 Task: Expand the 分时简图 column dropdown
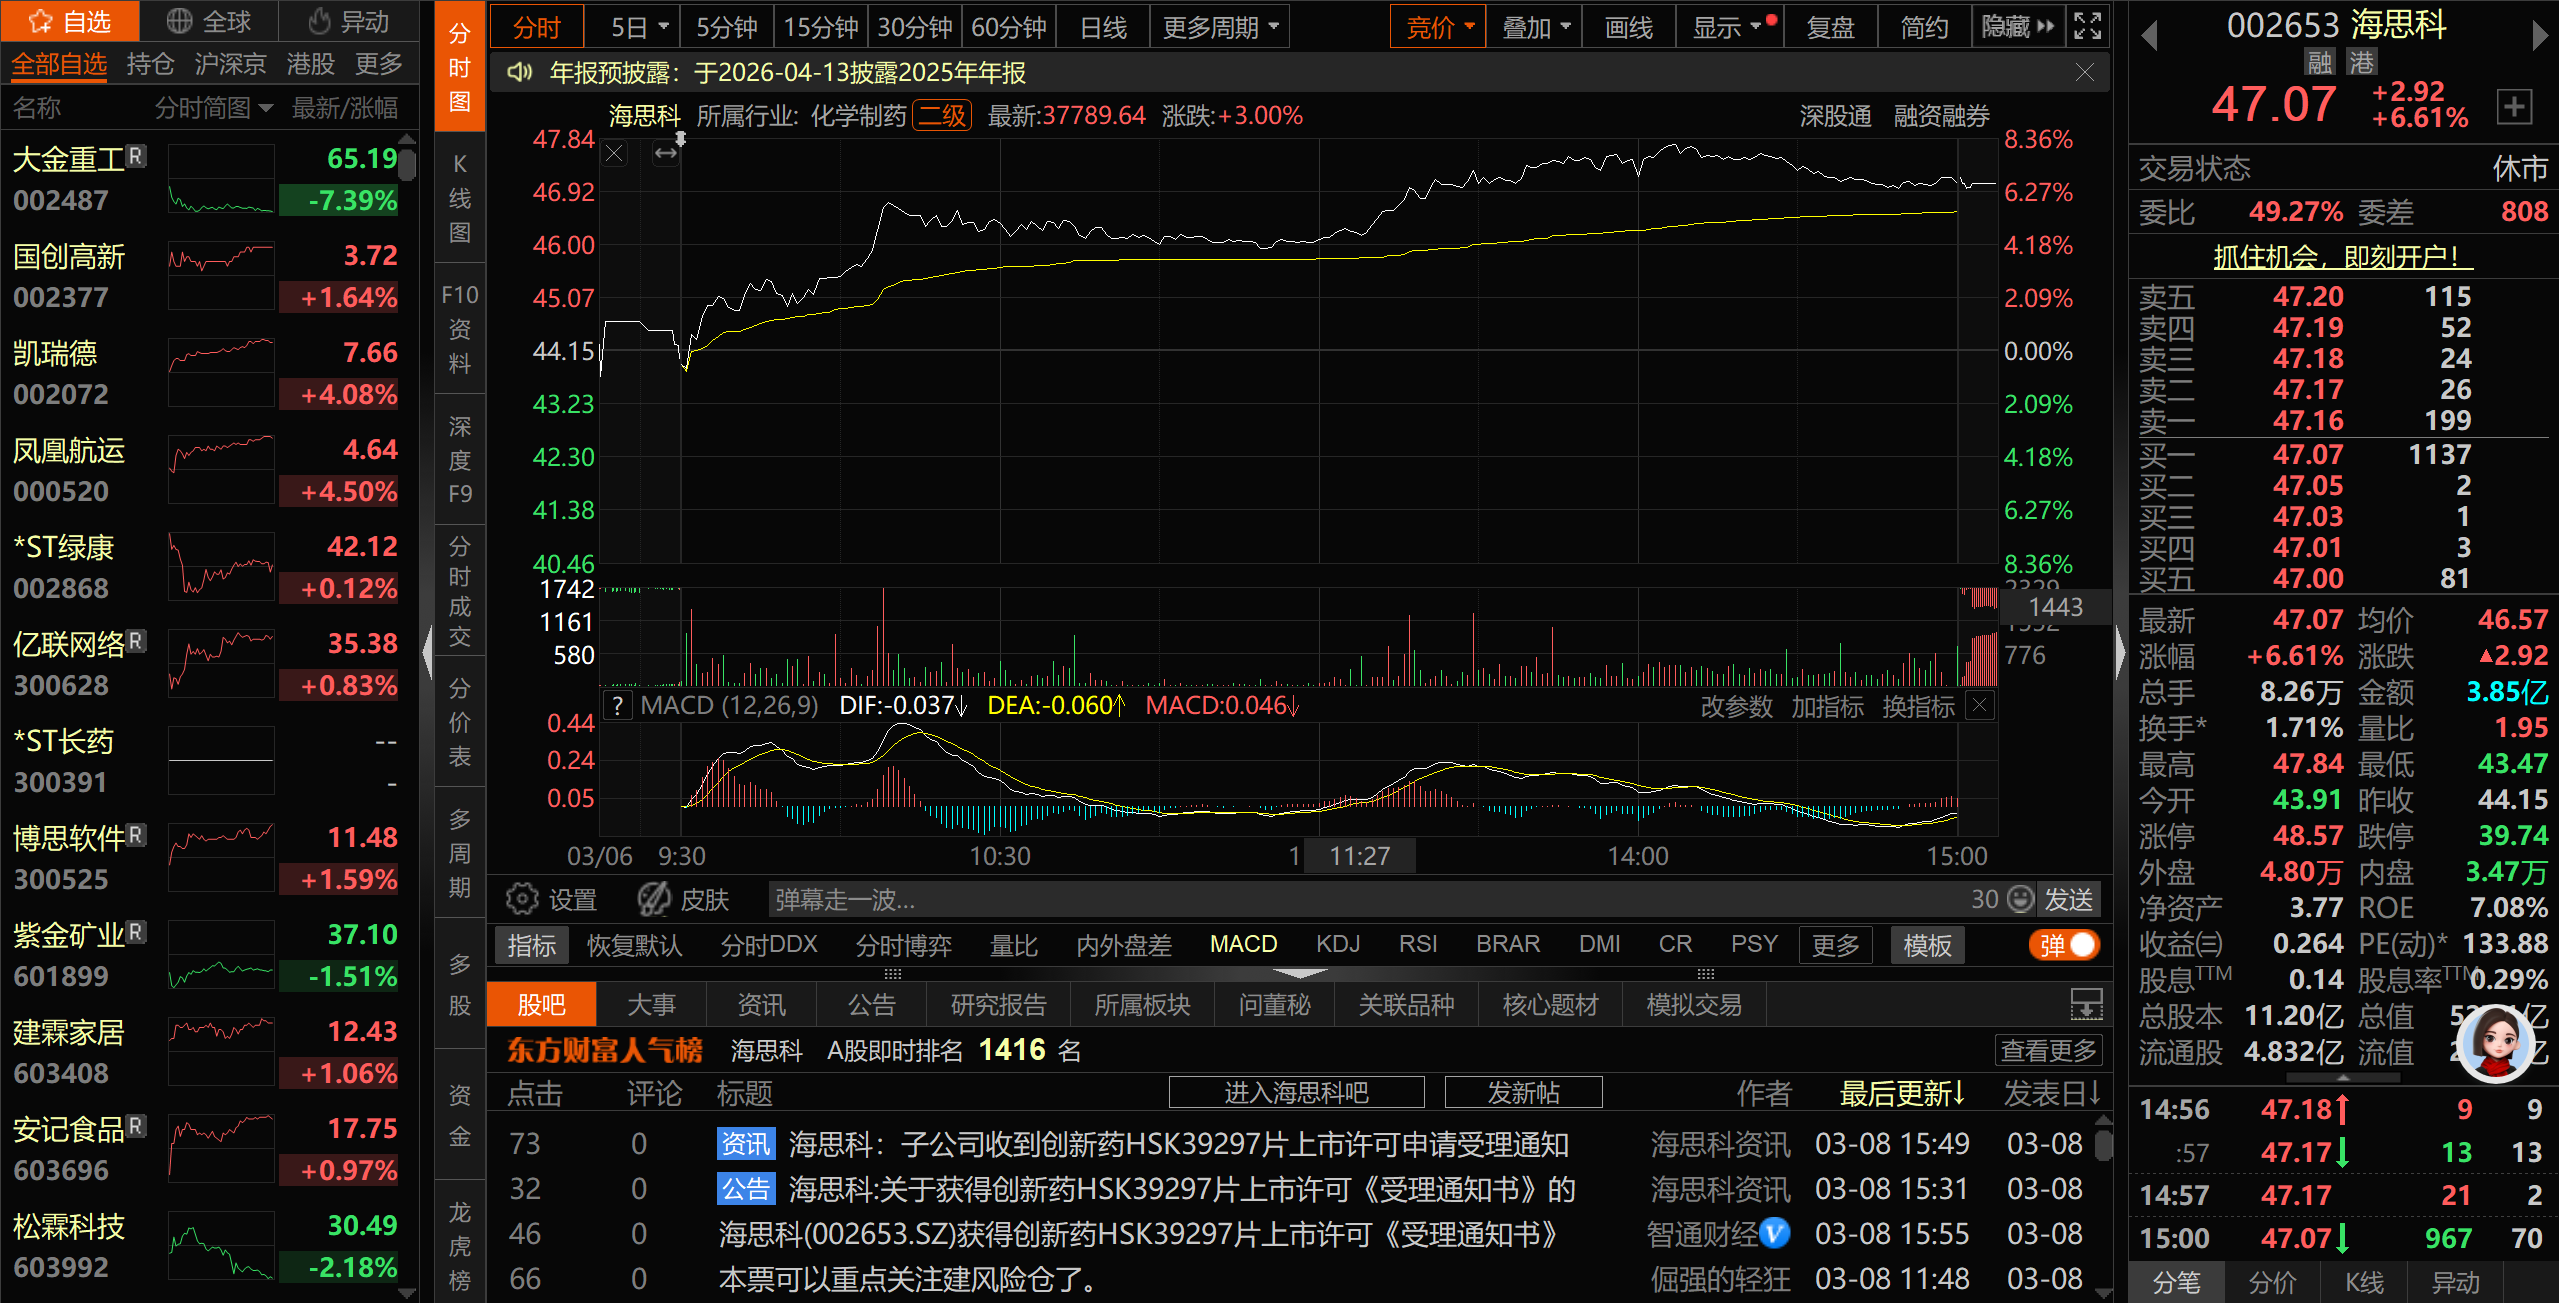(x=213, y=108)
